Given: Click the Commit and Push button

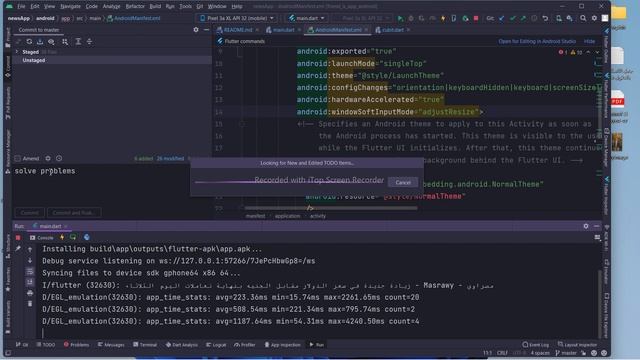Looking at the screenshot, I should point(74,213).
